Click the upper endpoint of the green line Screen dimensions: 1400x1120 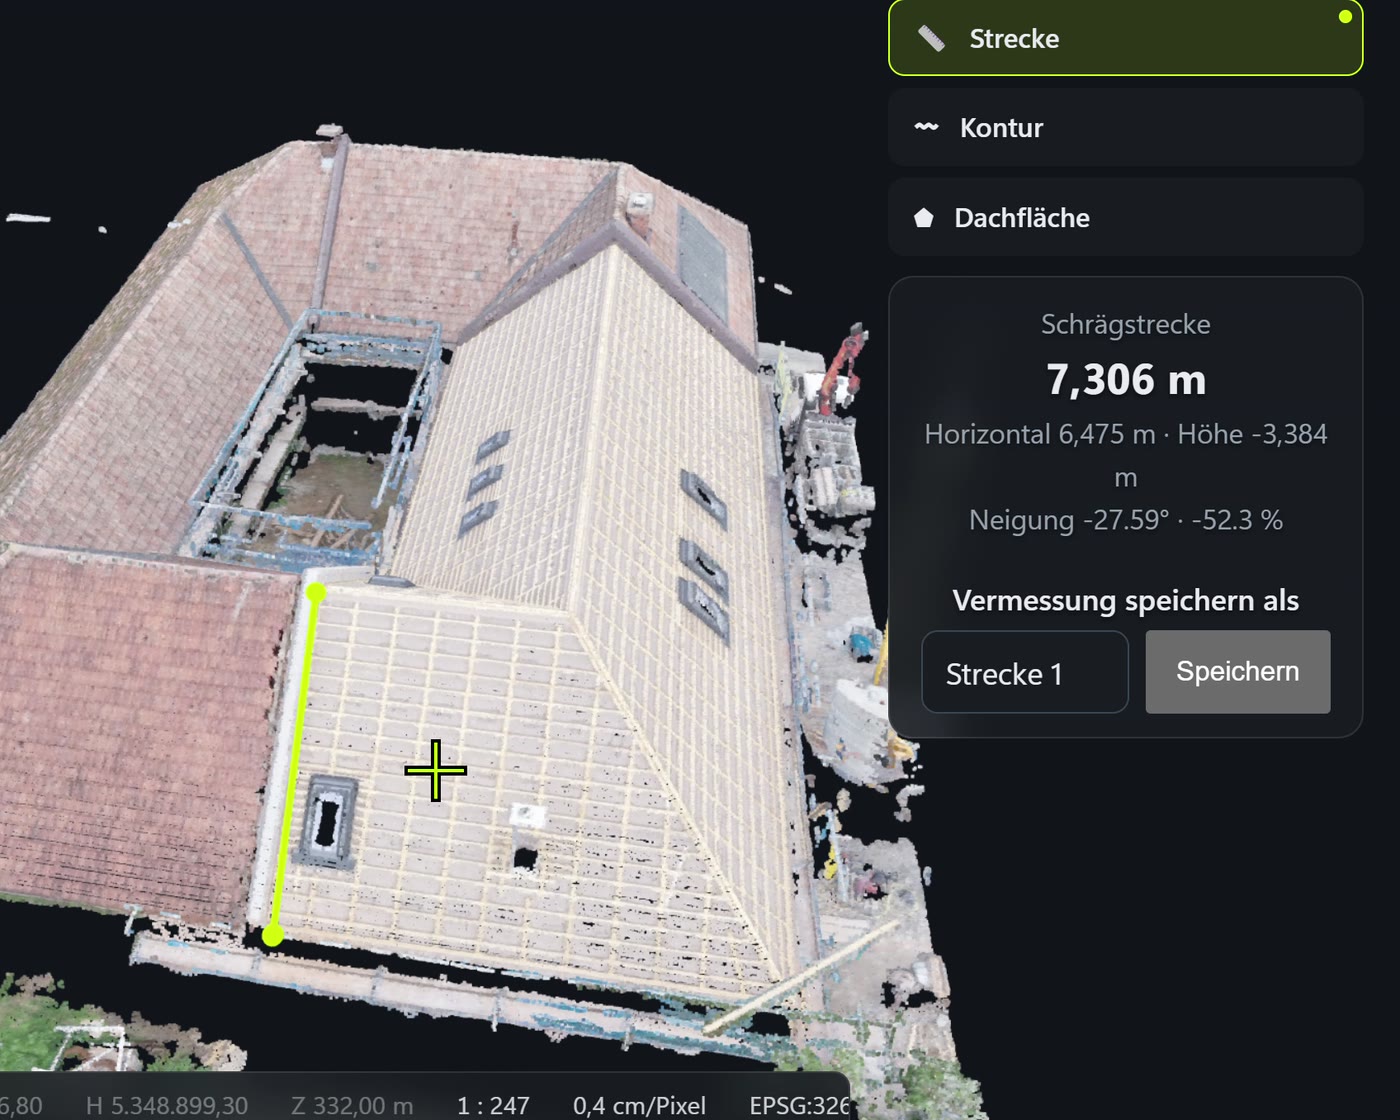316,592
